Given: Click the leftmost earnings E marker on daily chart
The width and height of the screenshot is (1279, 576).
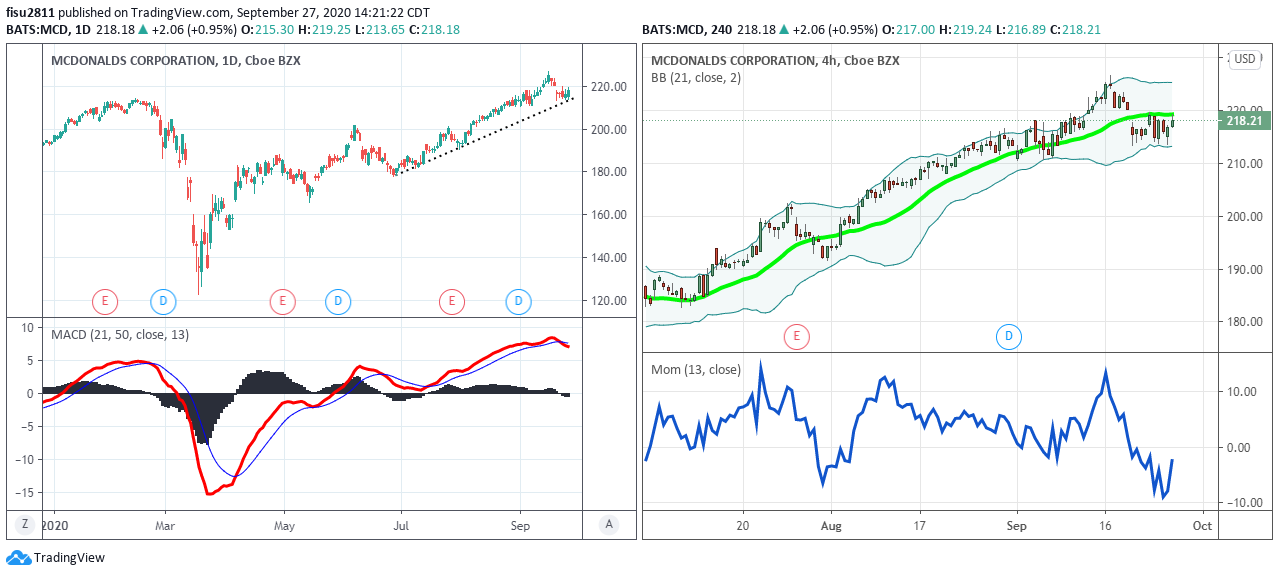Looking at the screenshot, I should coord(104,300).
